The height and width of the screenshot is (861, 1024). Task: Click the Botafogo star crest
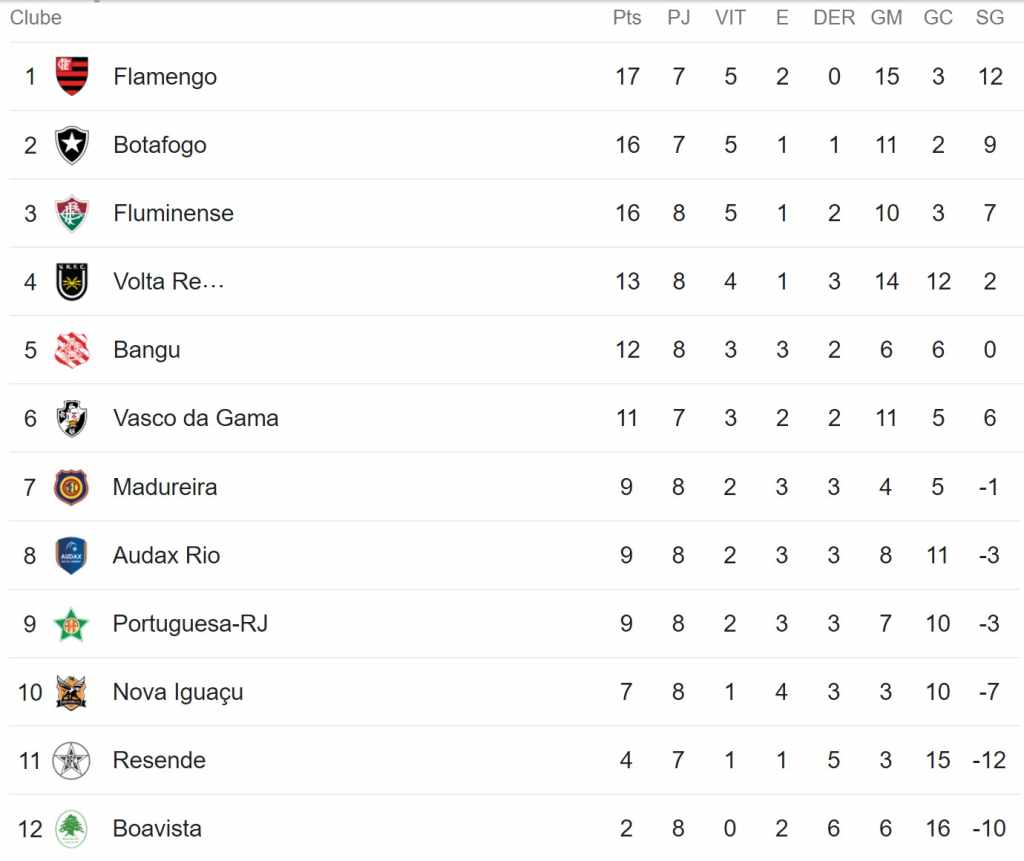tap(72, 144)
